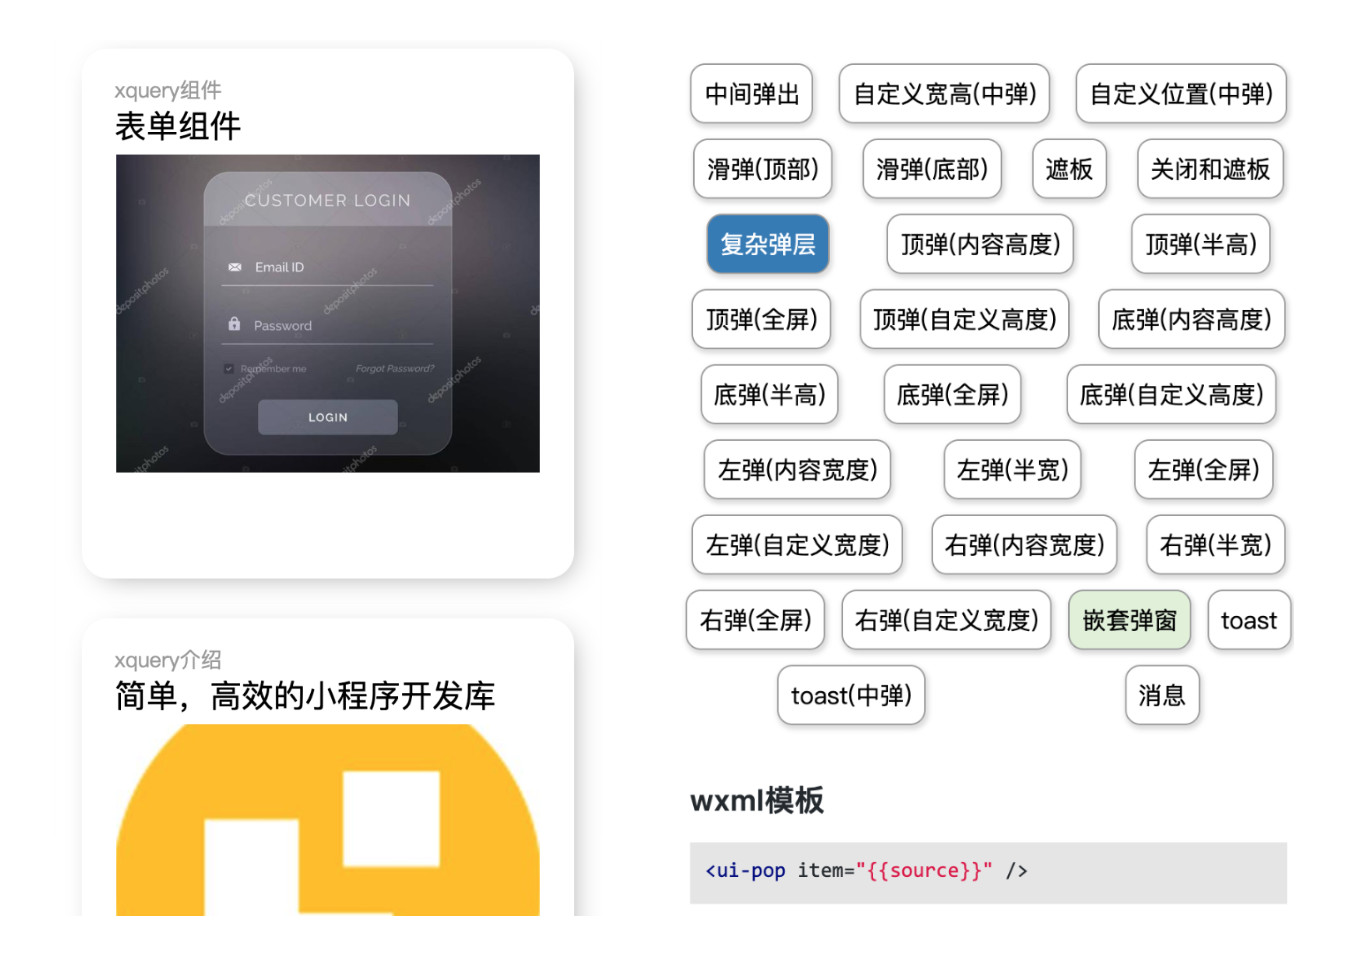The image size is (1364, 954).
Task: Open 顶弹(自定义高度) popup
Action: pyautogui.click(x=964, y=319)
